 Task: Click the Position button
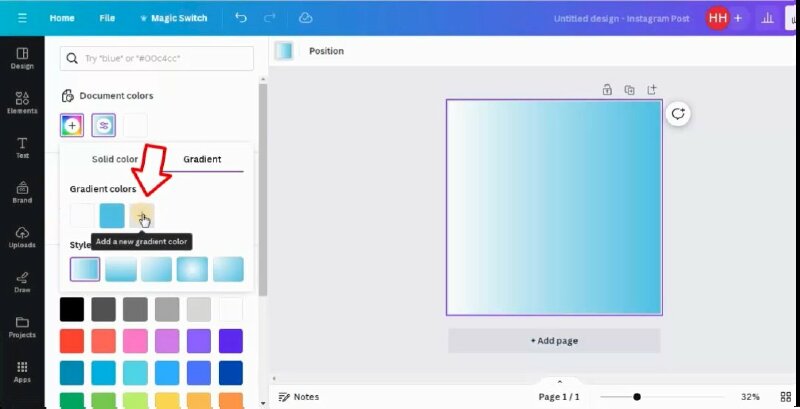click(326, 51)
